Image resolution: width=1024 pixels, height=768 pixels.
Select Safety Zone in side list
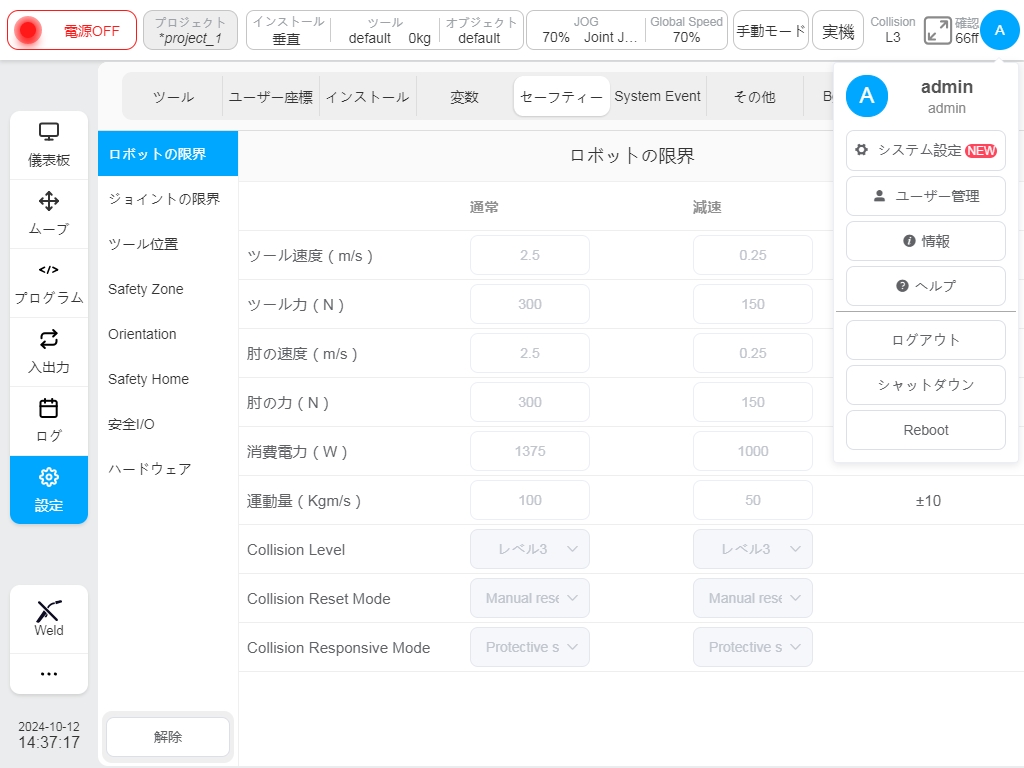tap(168, 289)
